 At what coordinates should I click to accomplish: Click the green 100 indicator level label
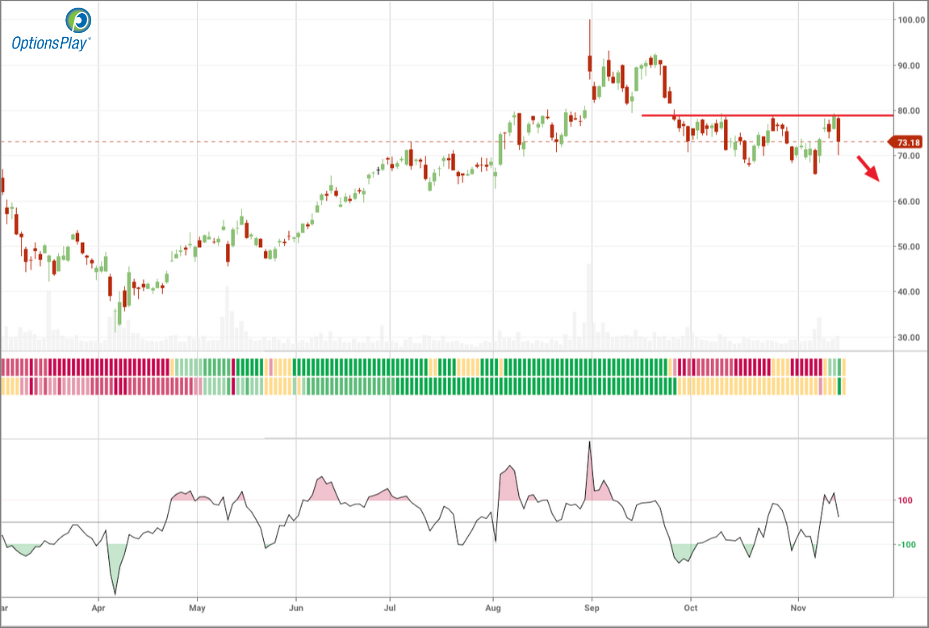coord(906,501)
